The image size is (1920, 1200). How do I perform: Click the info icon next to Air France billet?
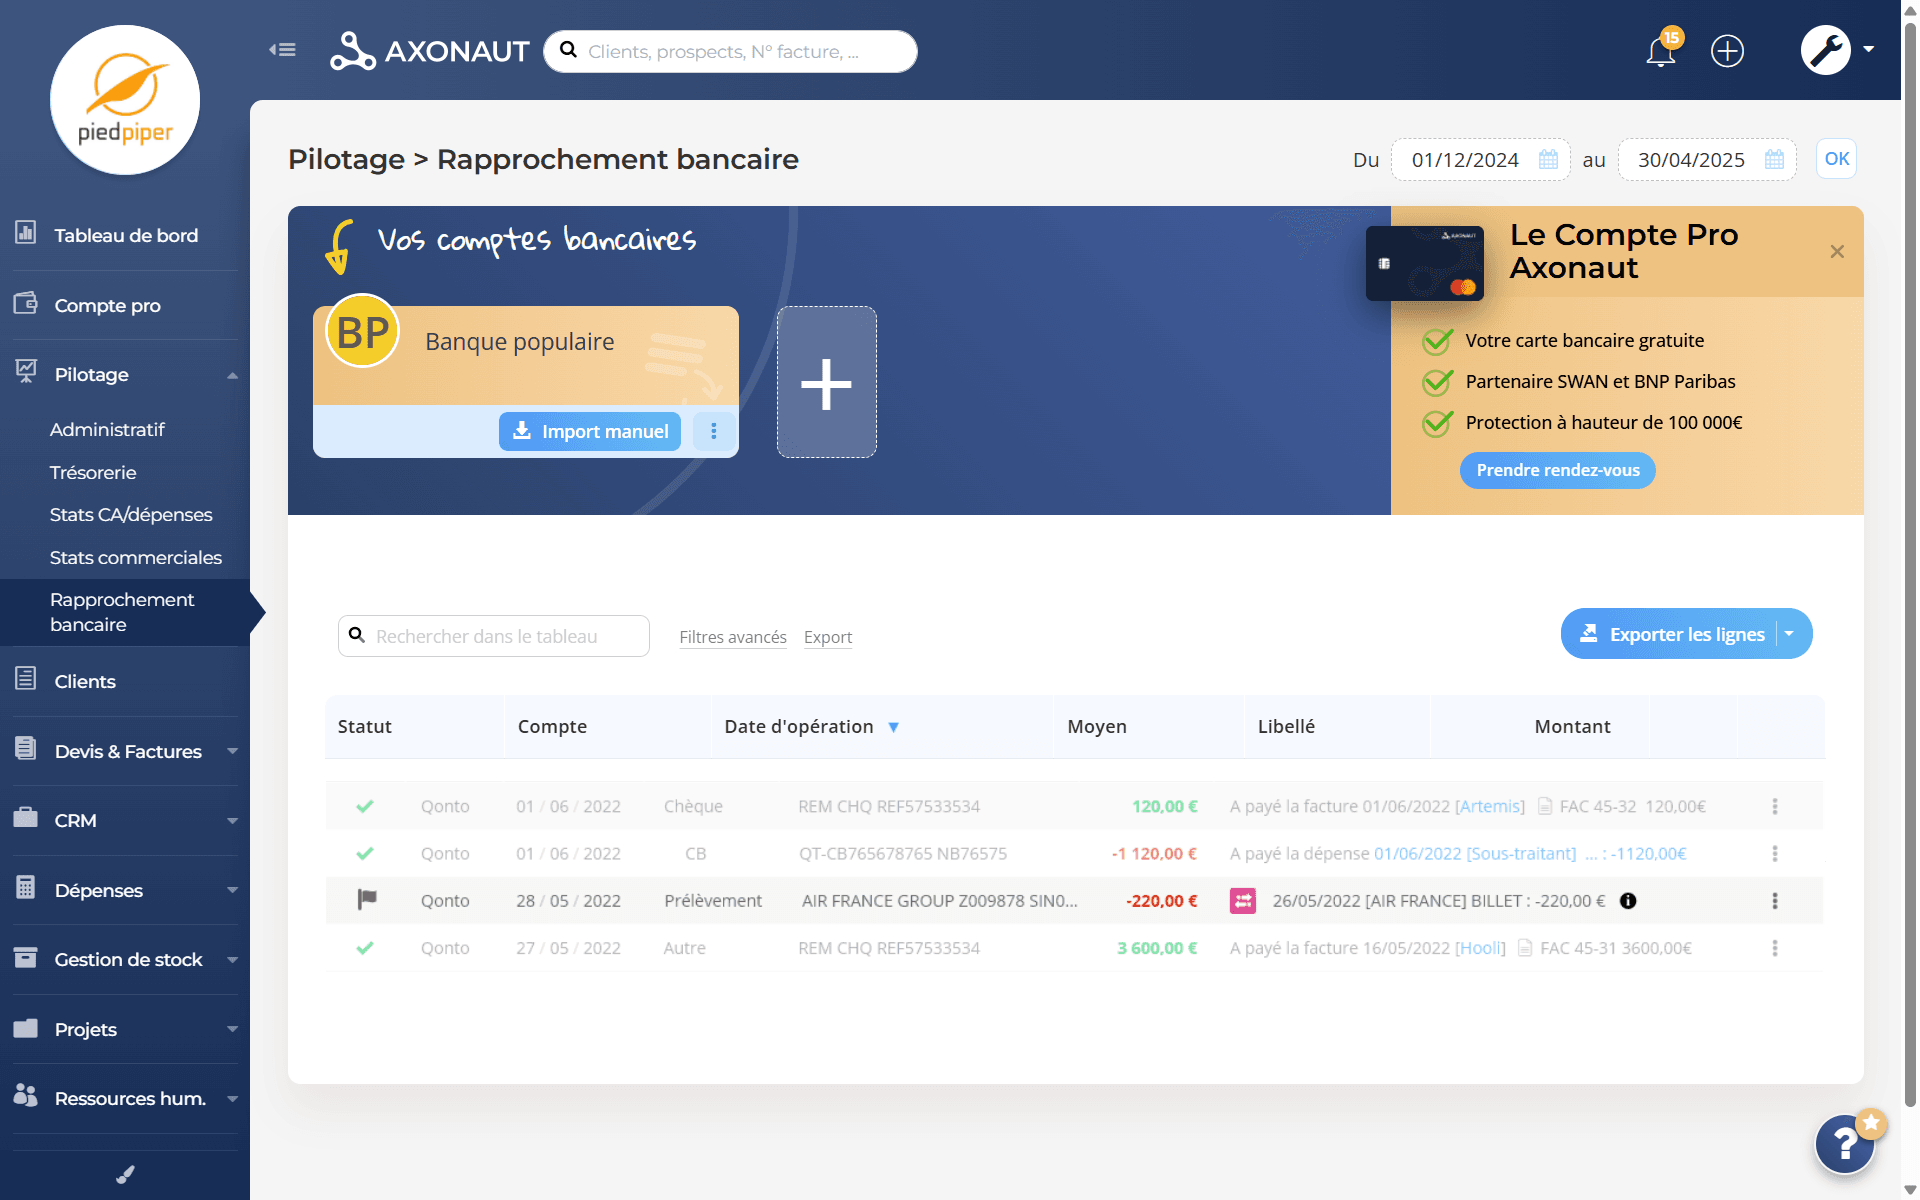[x=1628, y=901]
